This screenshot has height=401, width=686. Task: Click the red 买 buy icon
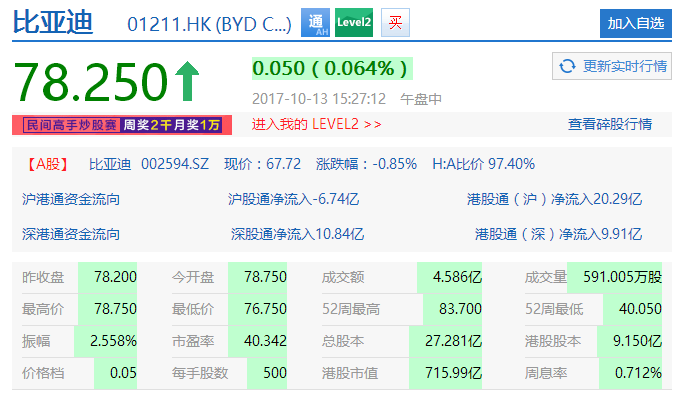pyautogui.click(x=396, y=23)
